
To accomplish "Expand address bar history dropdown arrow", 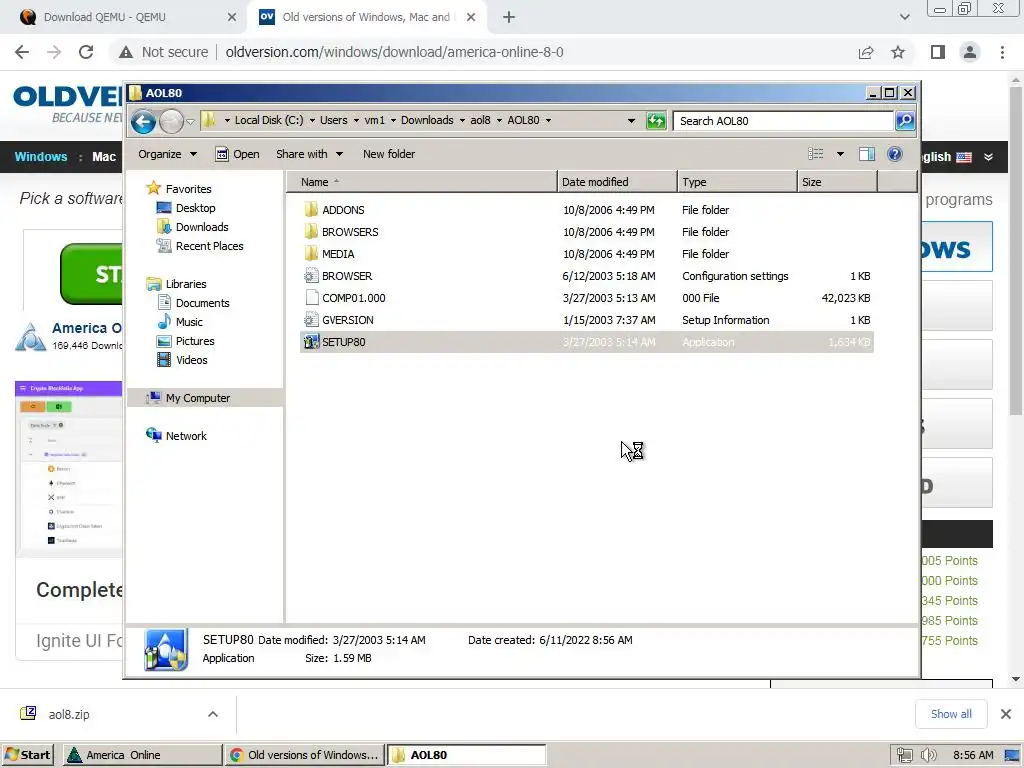I will (x=631, y=121).
